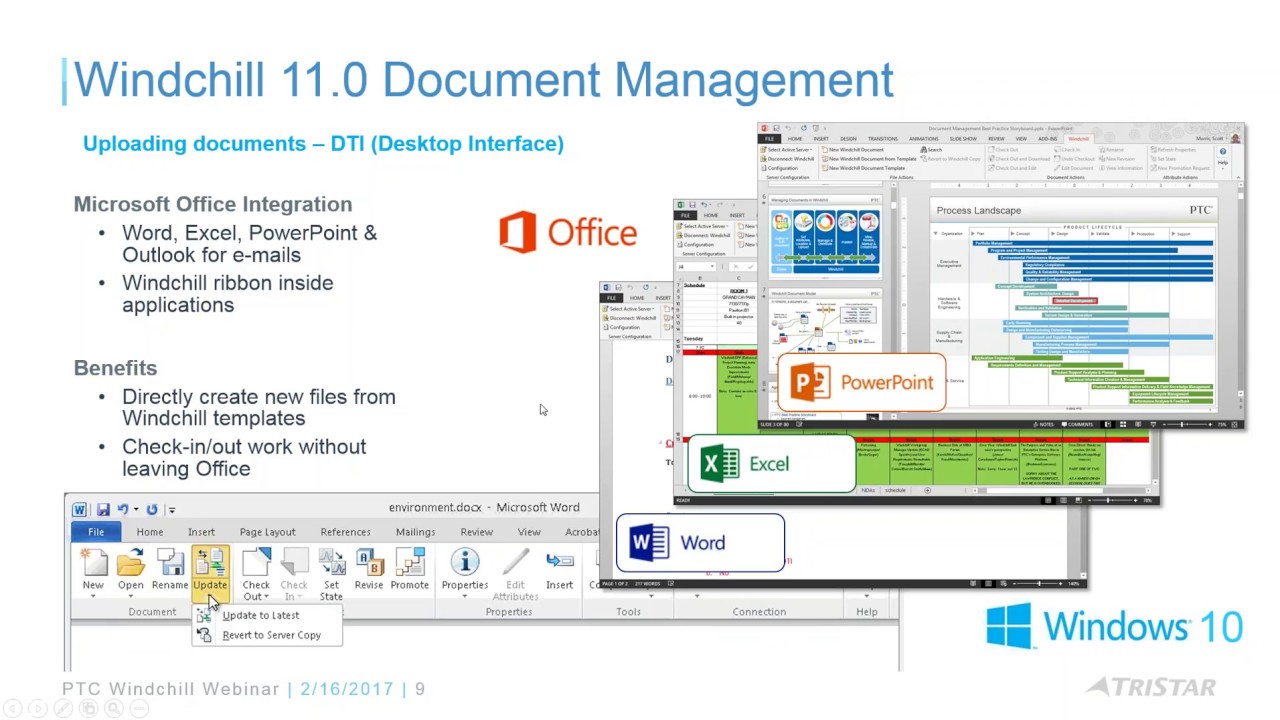This screenshot has height=720, width=1280.
Task: Adjust the Word window zoom slider
Action: [x=1036, y=583]
